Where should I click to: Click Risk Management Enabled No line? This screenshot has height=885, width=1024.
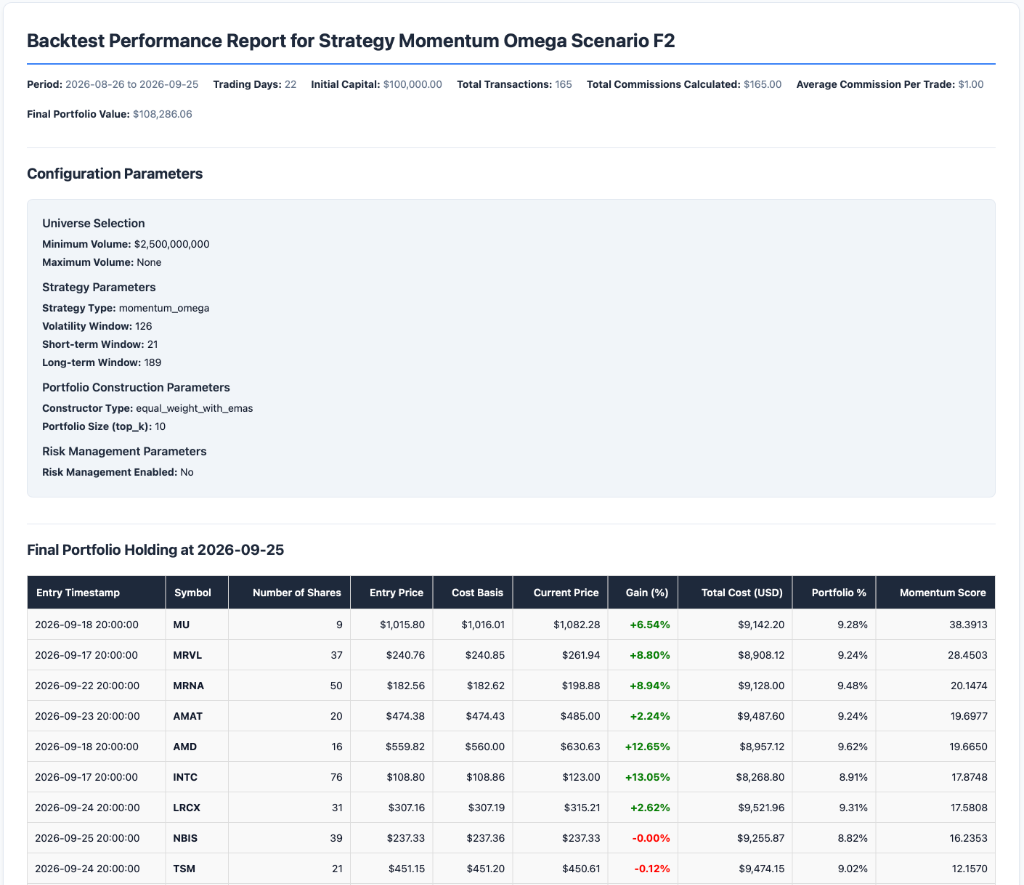tap(118, 472)
